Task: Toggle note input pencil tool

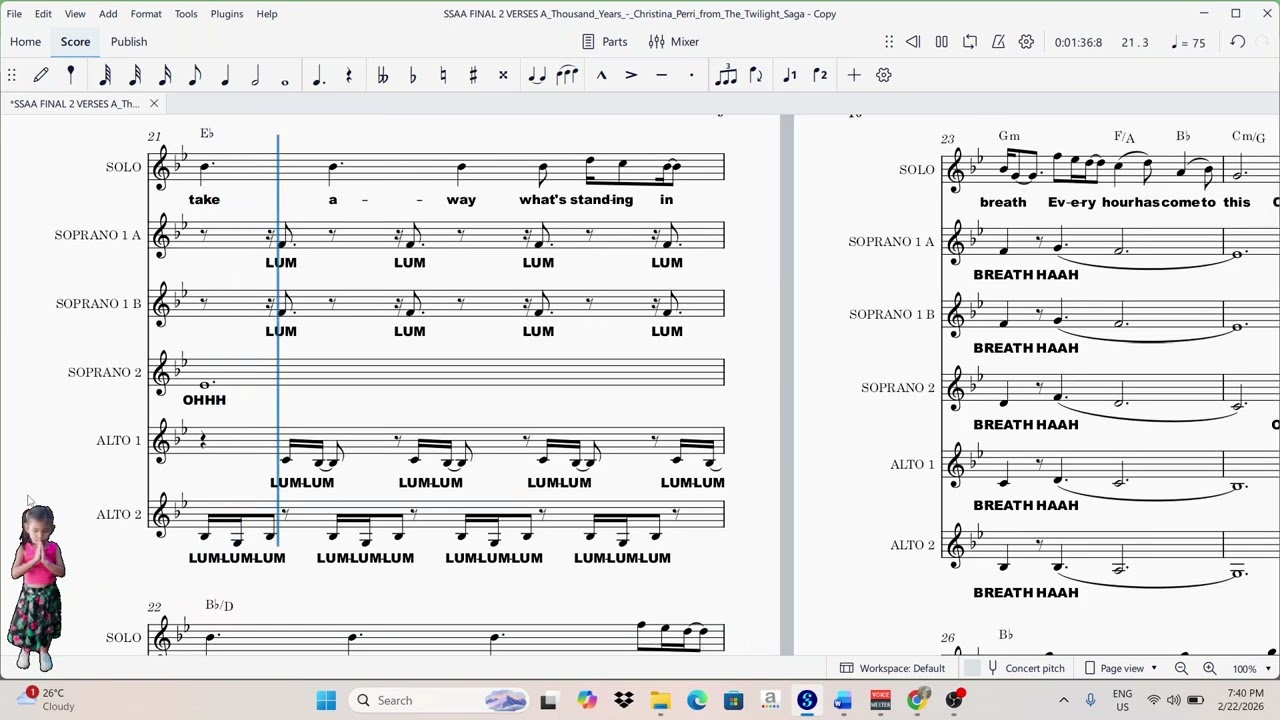Action: tap(41, 75)
